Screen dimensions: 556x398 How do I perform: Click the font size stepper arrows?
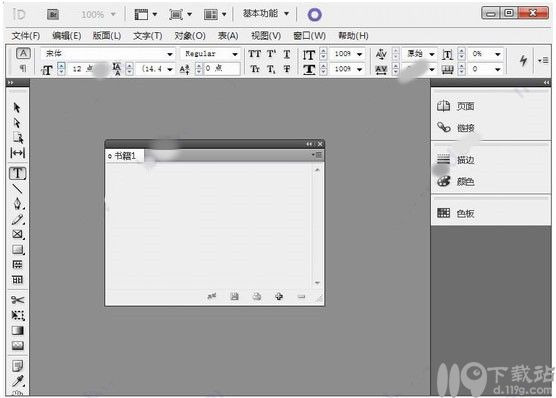[61, 69]
